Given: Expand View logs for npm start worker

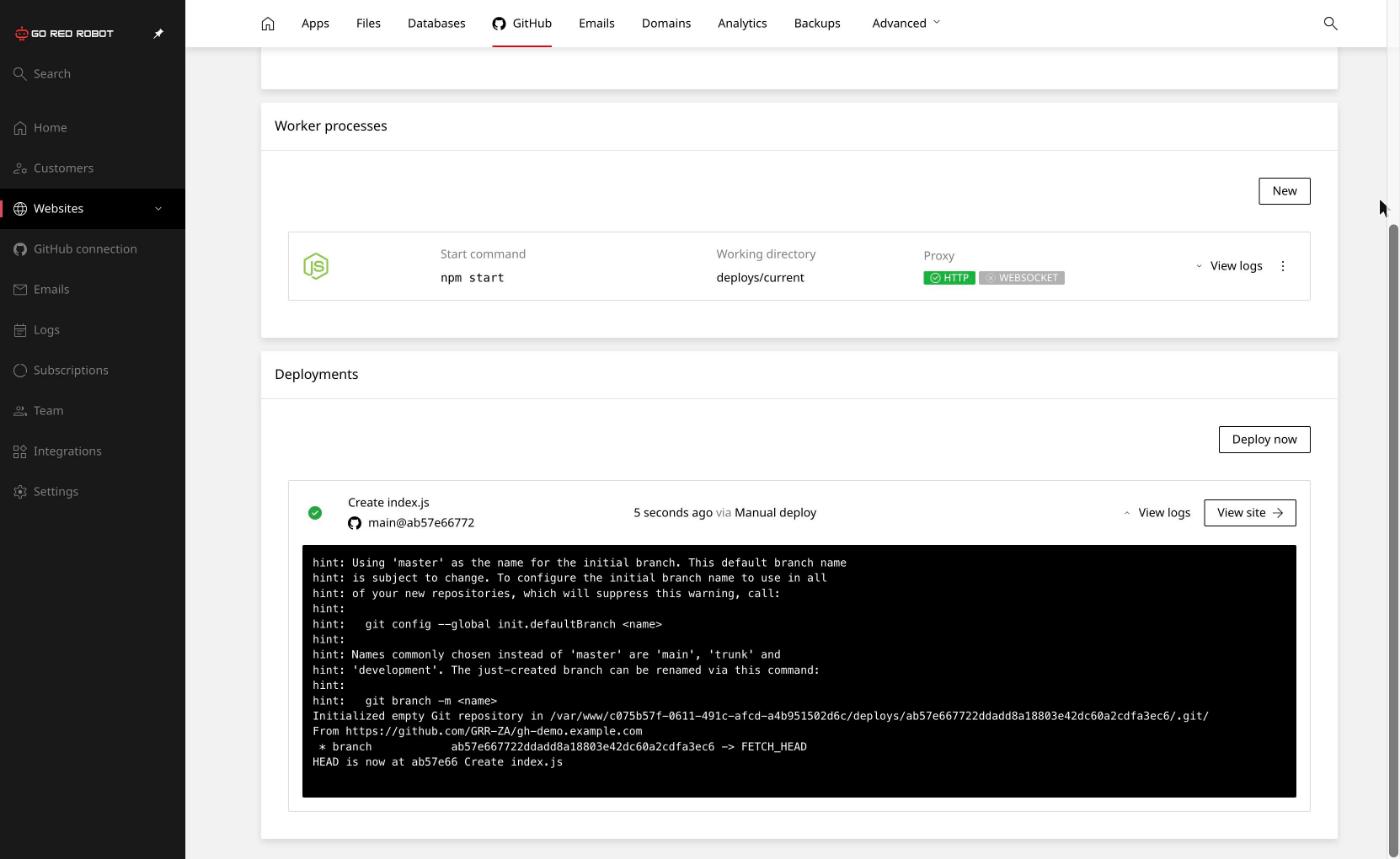Looking at the screenshot, I should tap(1229, 266).
